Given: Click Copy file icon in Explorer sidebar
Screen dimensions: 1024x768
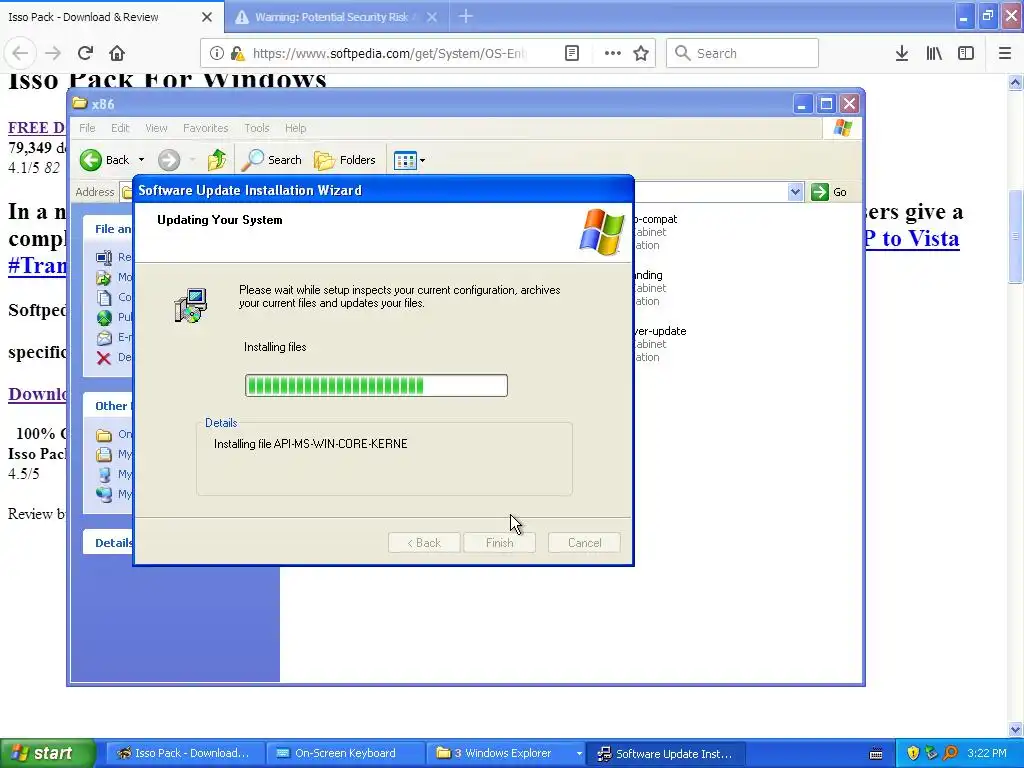Looking at the screenshot, I should point(104,297).
